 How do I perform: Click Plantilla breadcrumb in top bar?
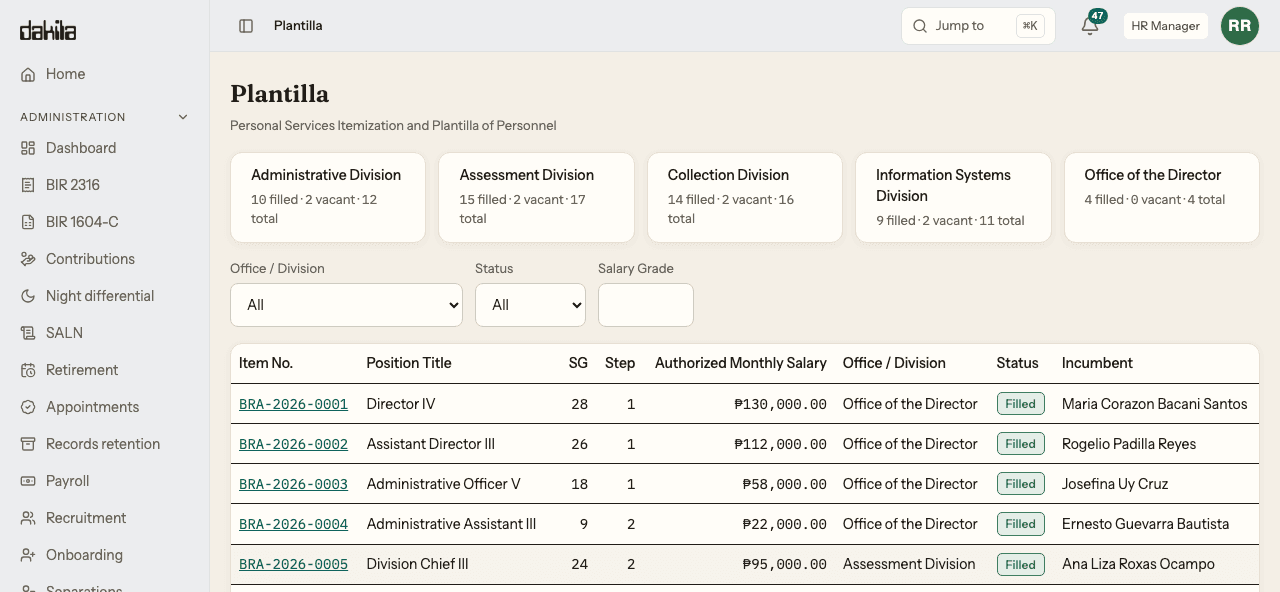click(298, 26)
